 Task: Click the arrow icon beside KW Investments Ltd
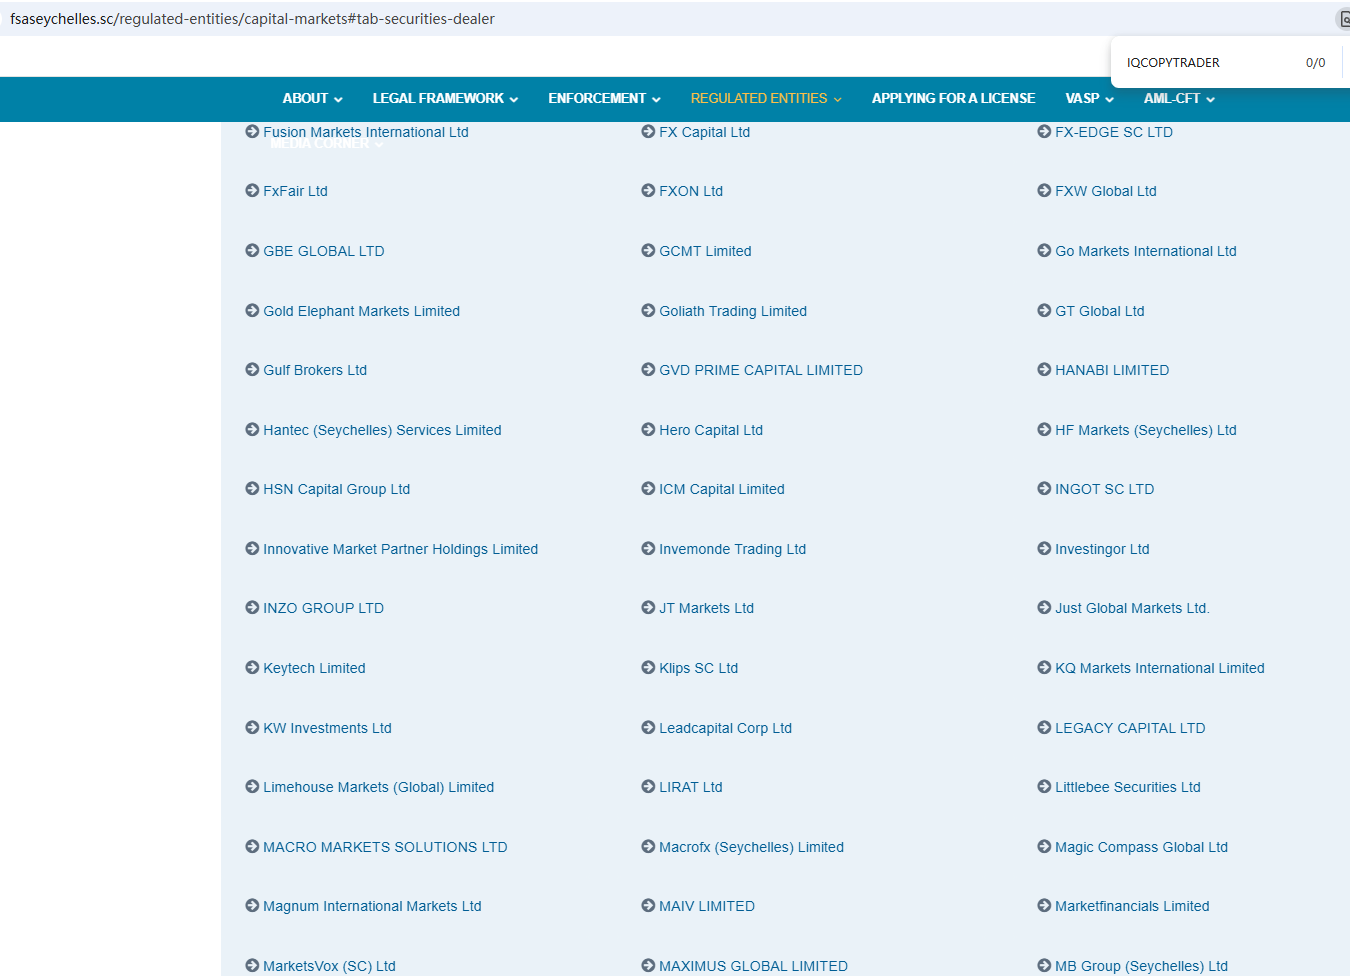tap(252, 728)
